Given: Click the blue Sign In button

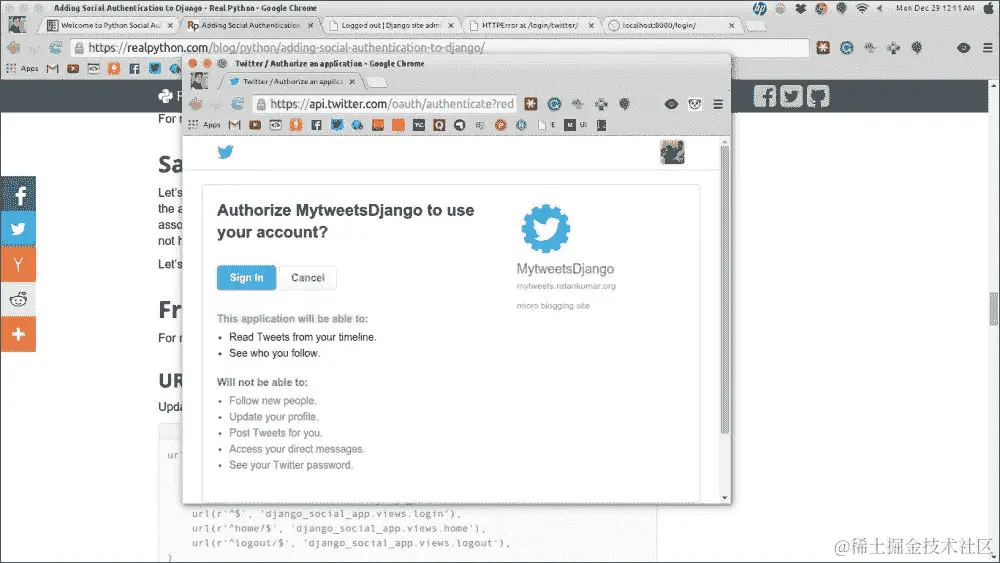Looking at the screenshot, I should tap(246, 277).
